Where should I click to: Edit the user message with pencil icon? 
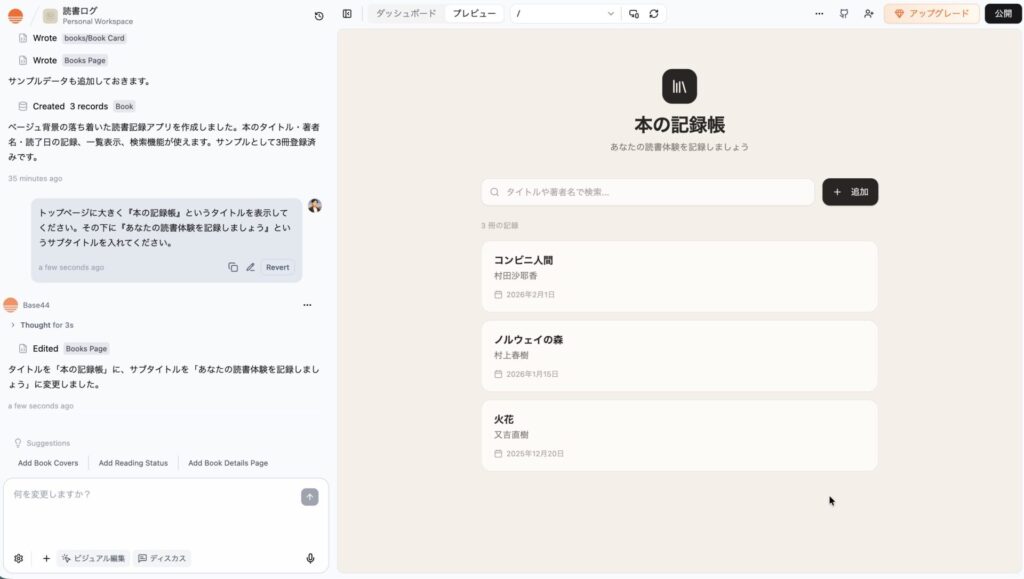tap(251, 267)
